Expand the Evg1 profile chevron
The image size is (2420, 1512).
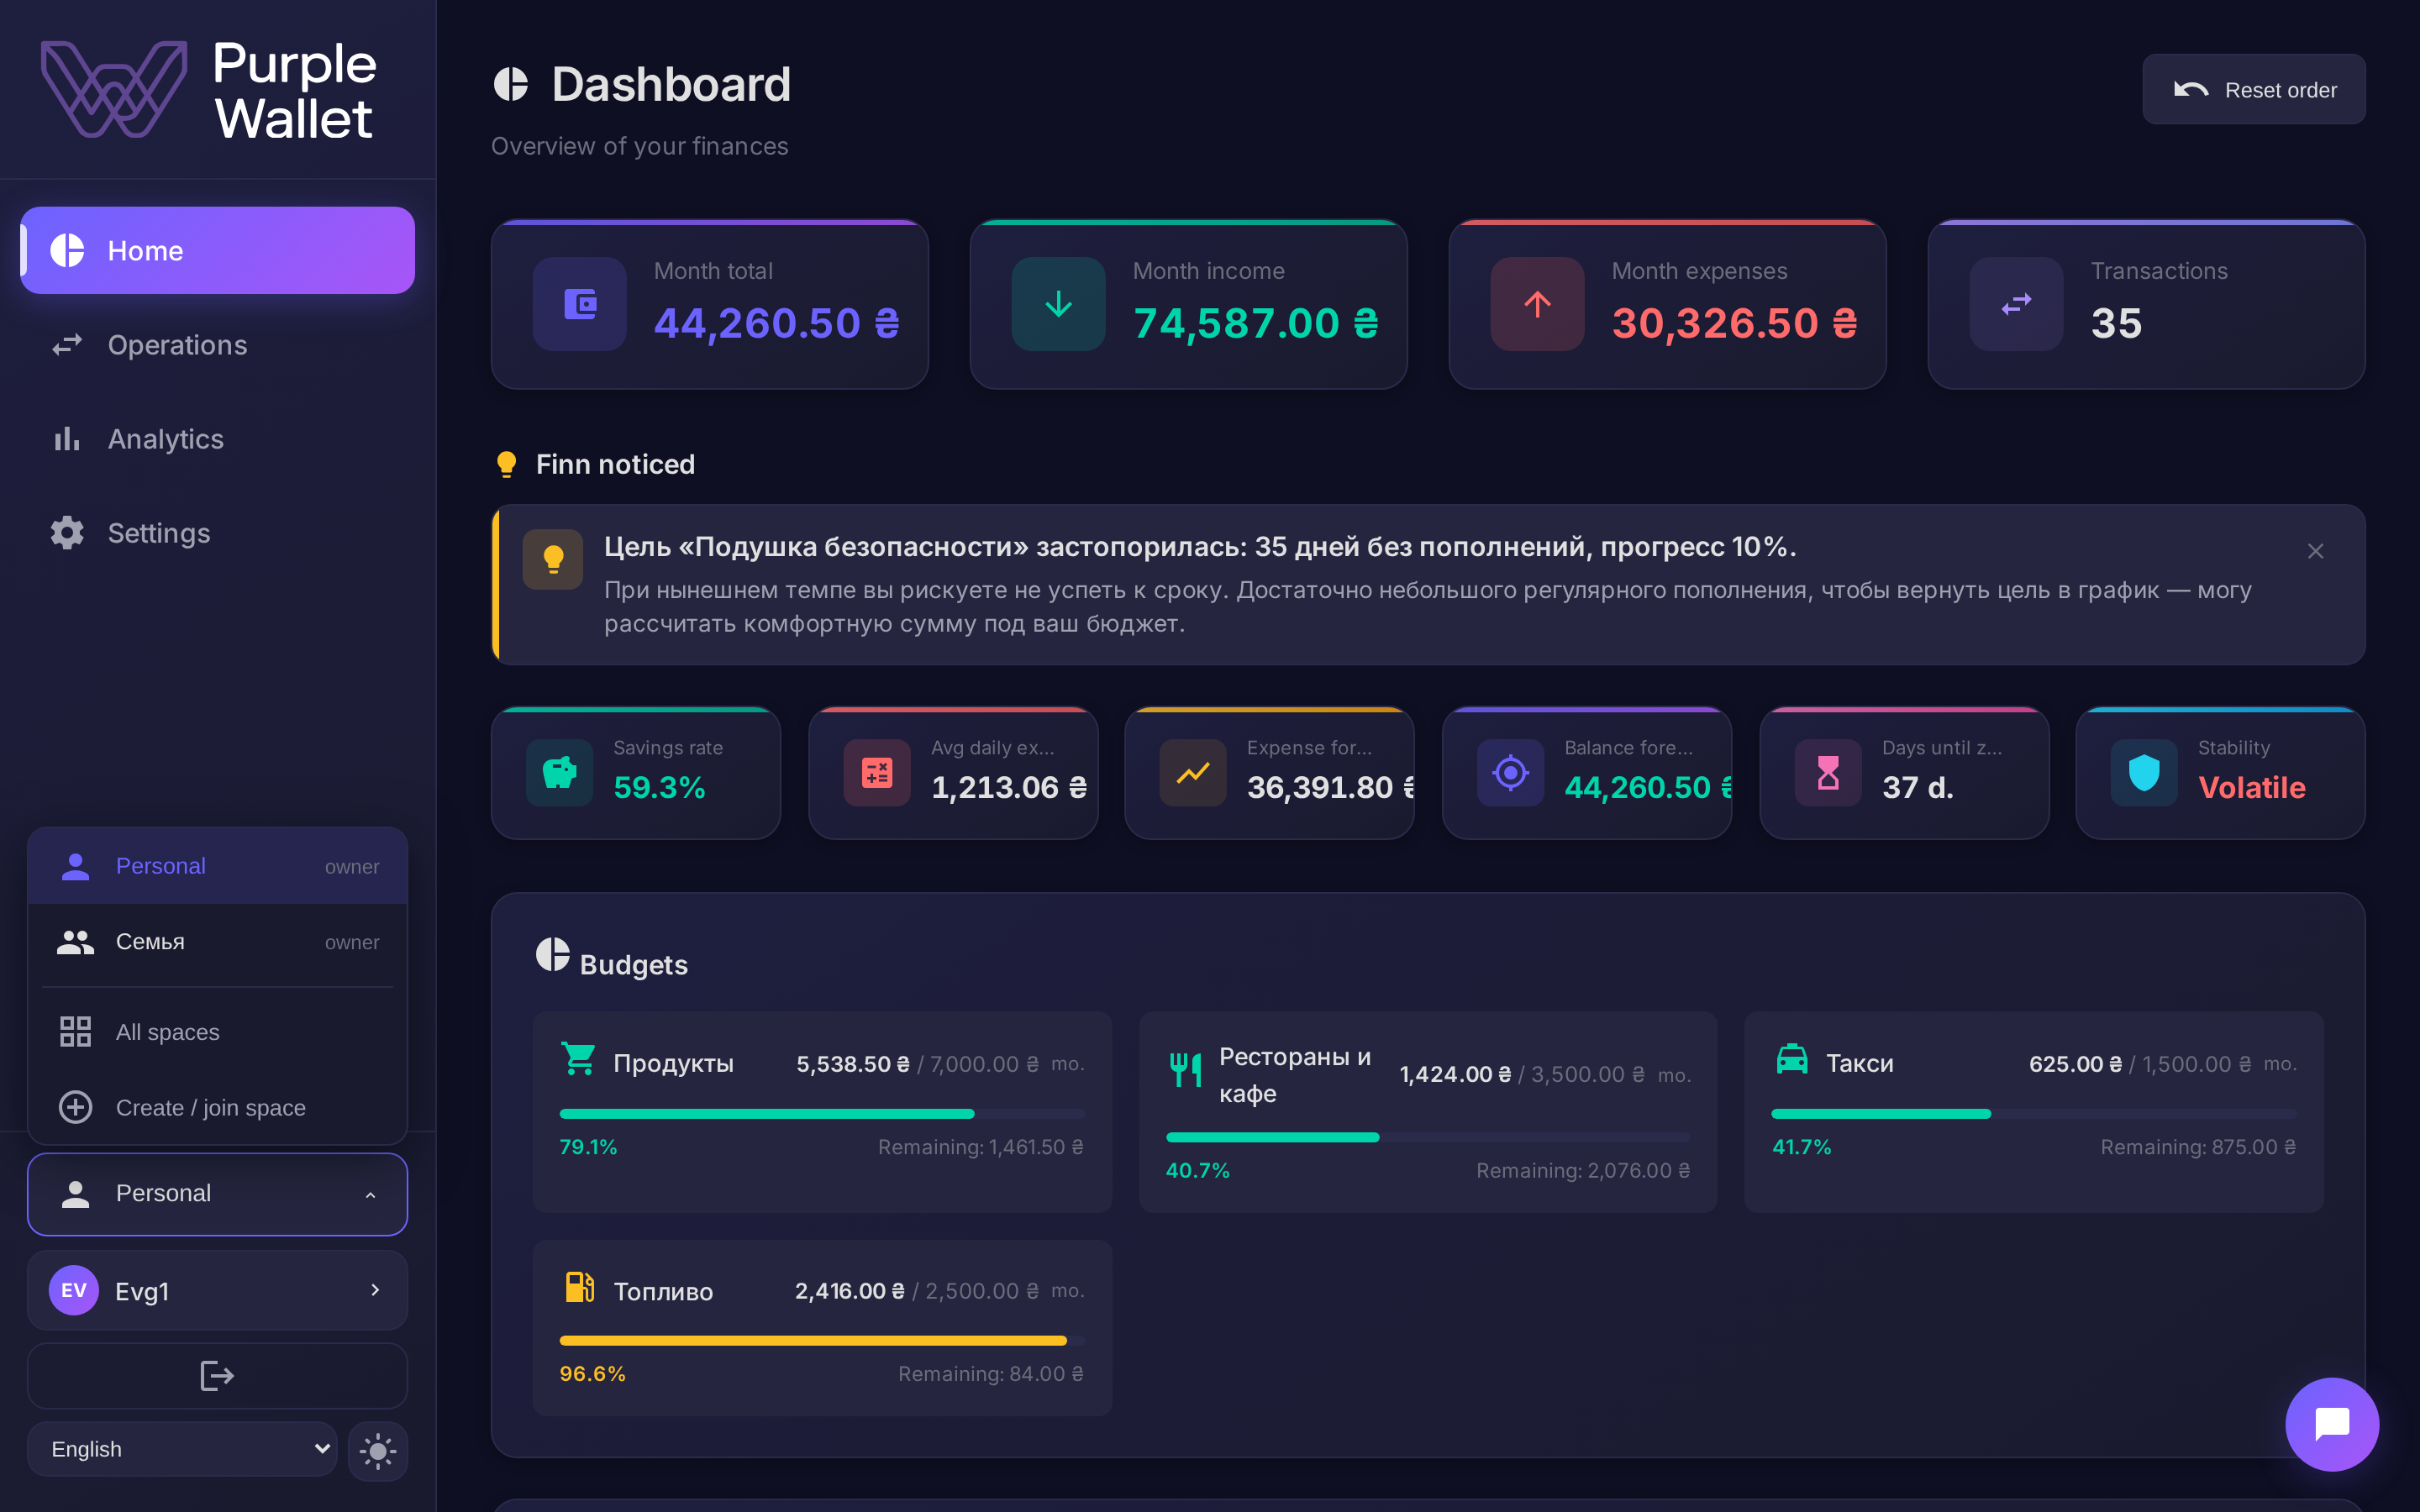(x=375, y=1290)
